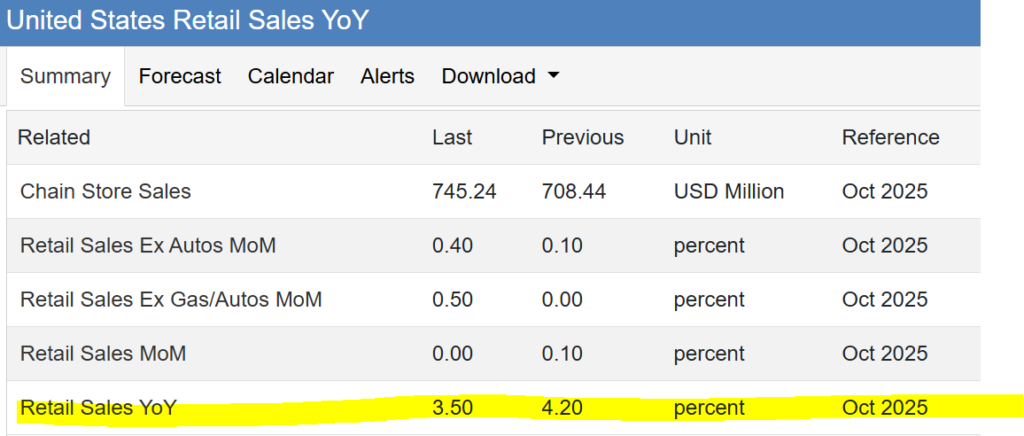Click the Reference column header
This screenshot has width=1024, height=436.
890,138
